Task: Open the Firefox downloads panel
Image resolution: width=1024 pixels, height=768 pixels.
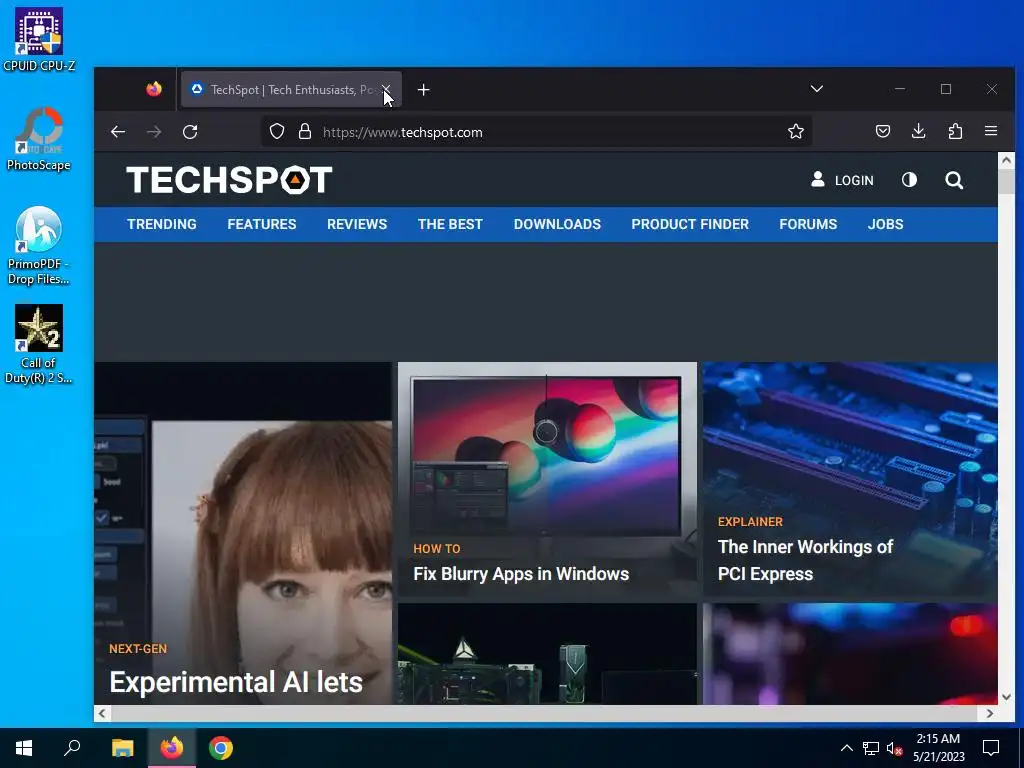Action: click(918, 132)
